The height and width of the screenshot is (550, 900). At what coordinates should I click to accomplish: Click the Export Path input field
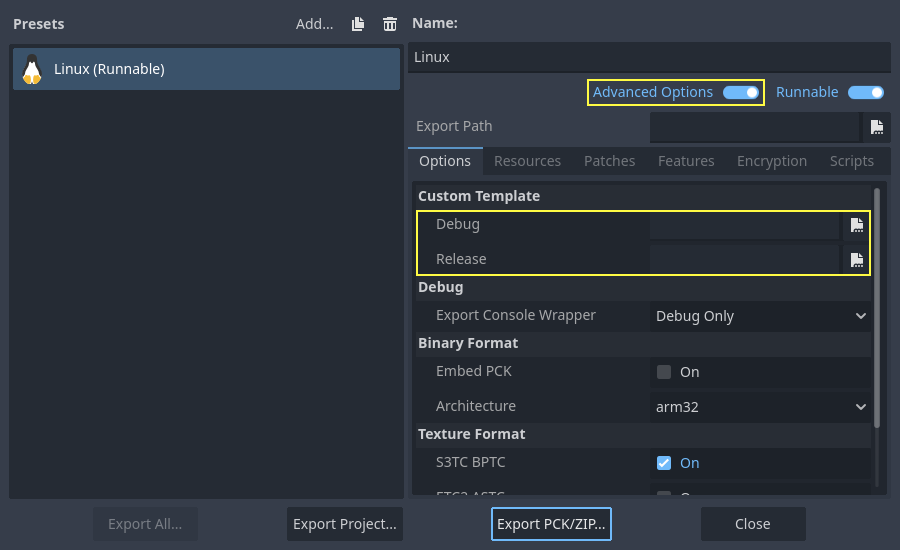[754, 127]
